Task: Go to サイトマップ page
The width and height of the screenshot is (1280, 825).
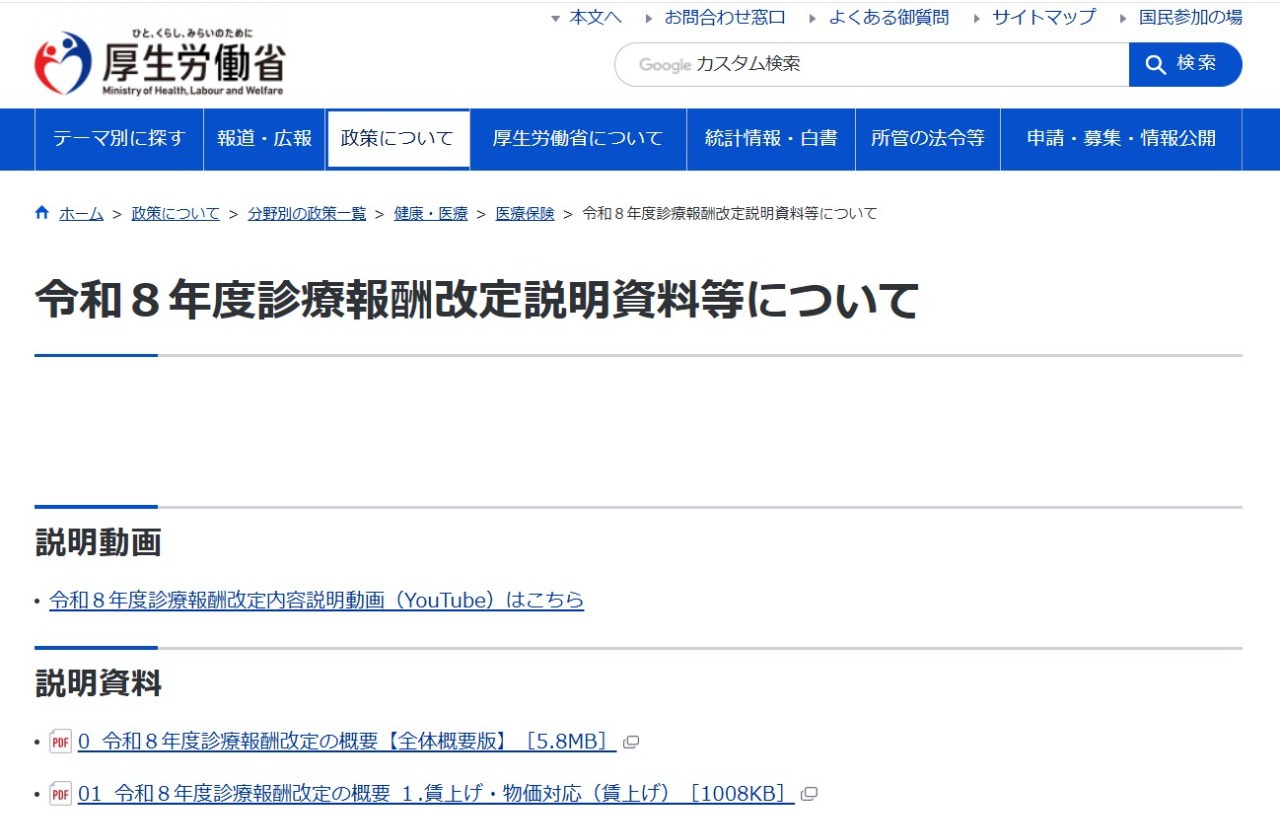Action: coord(1043,17)
